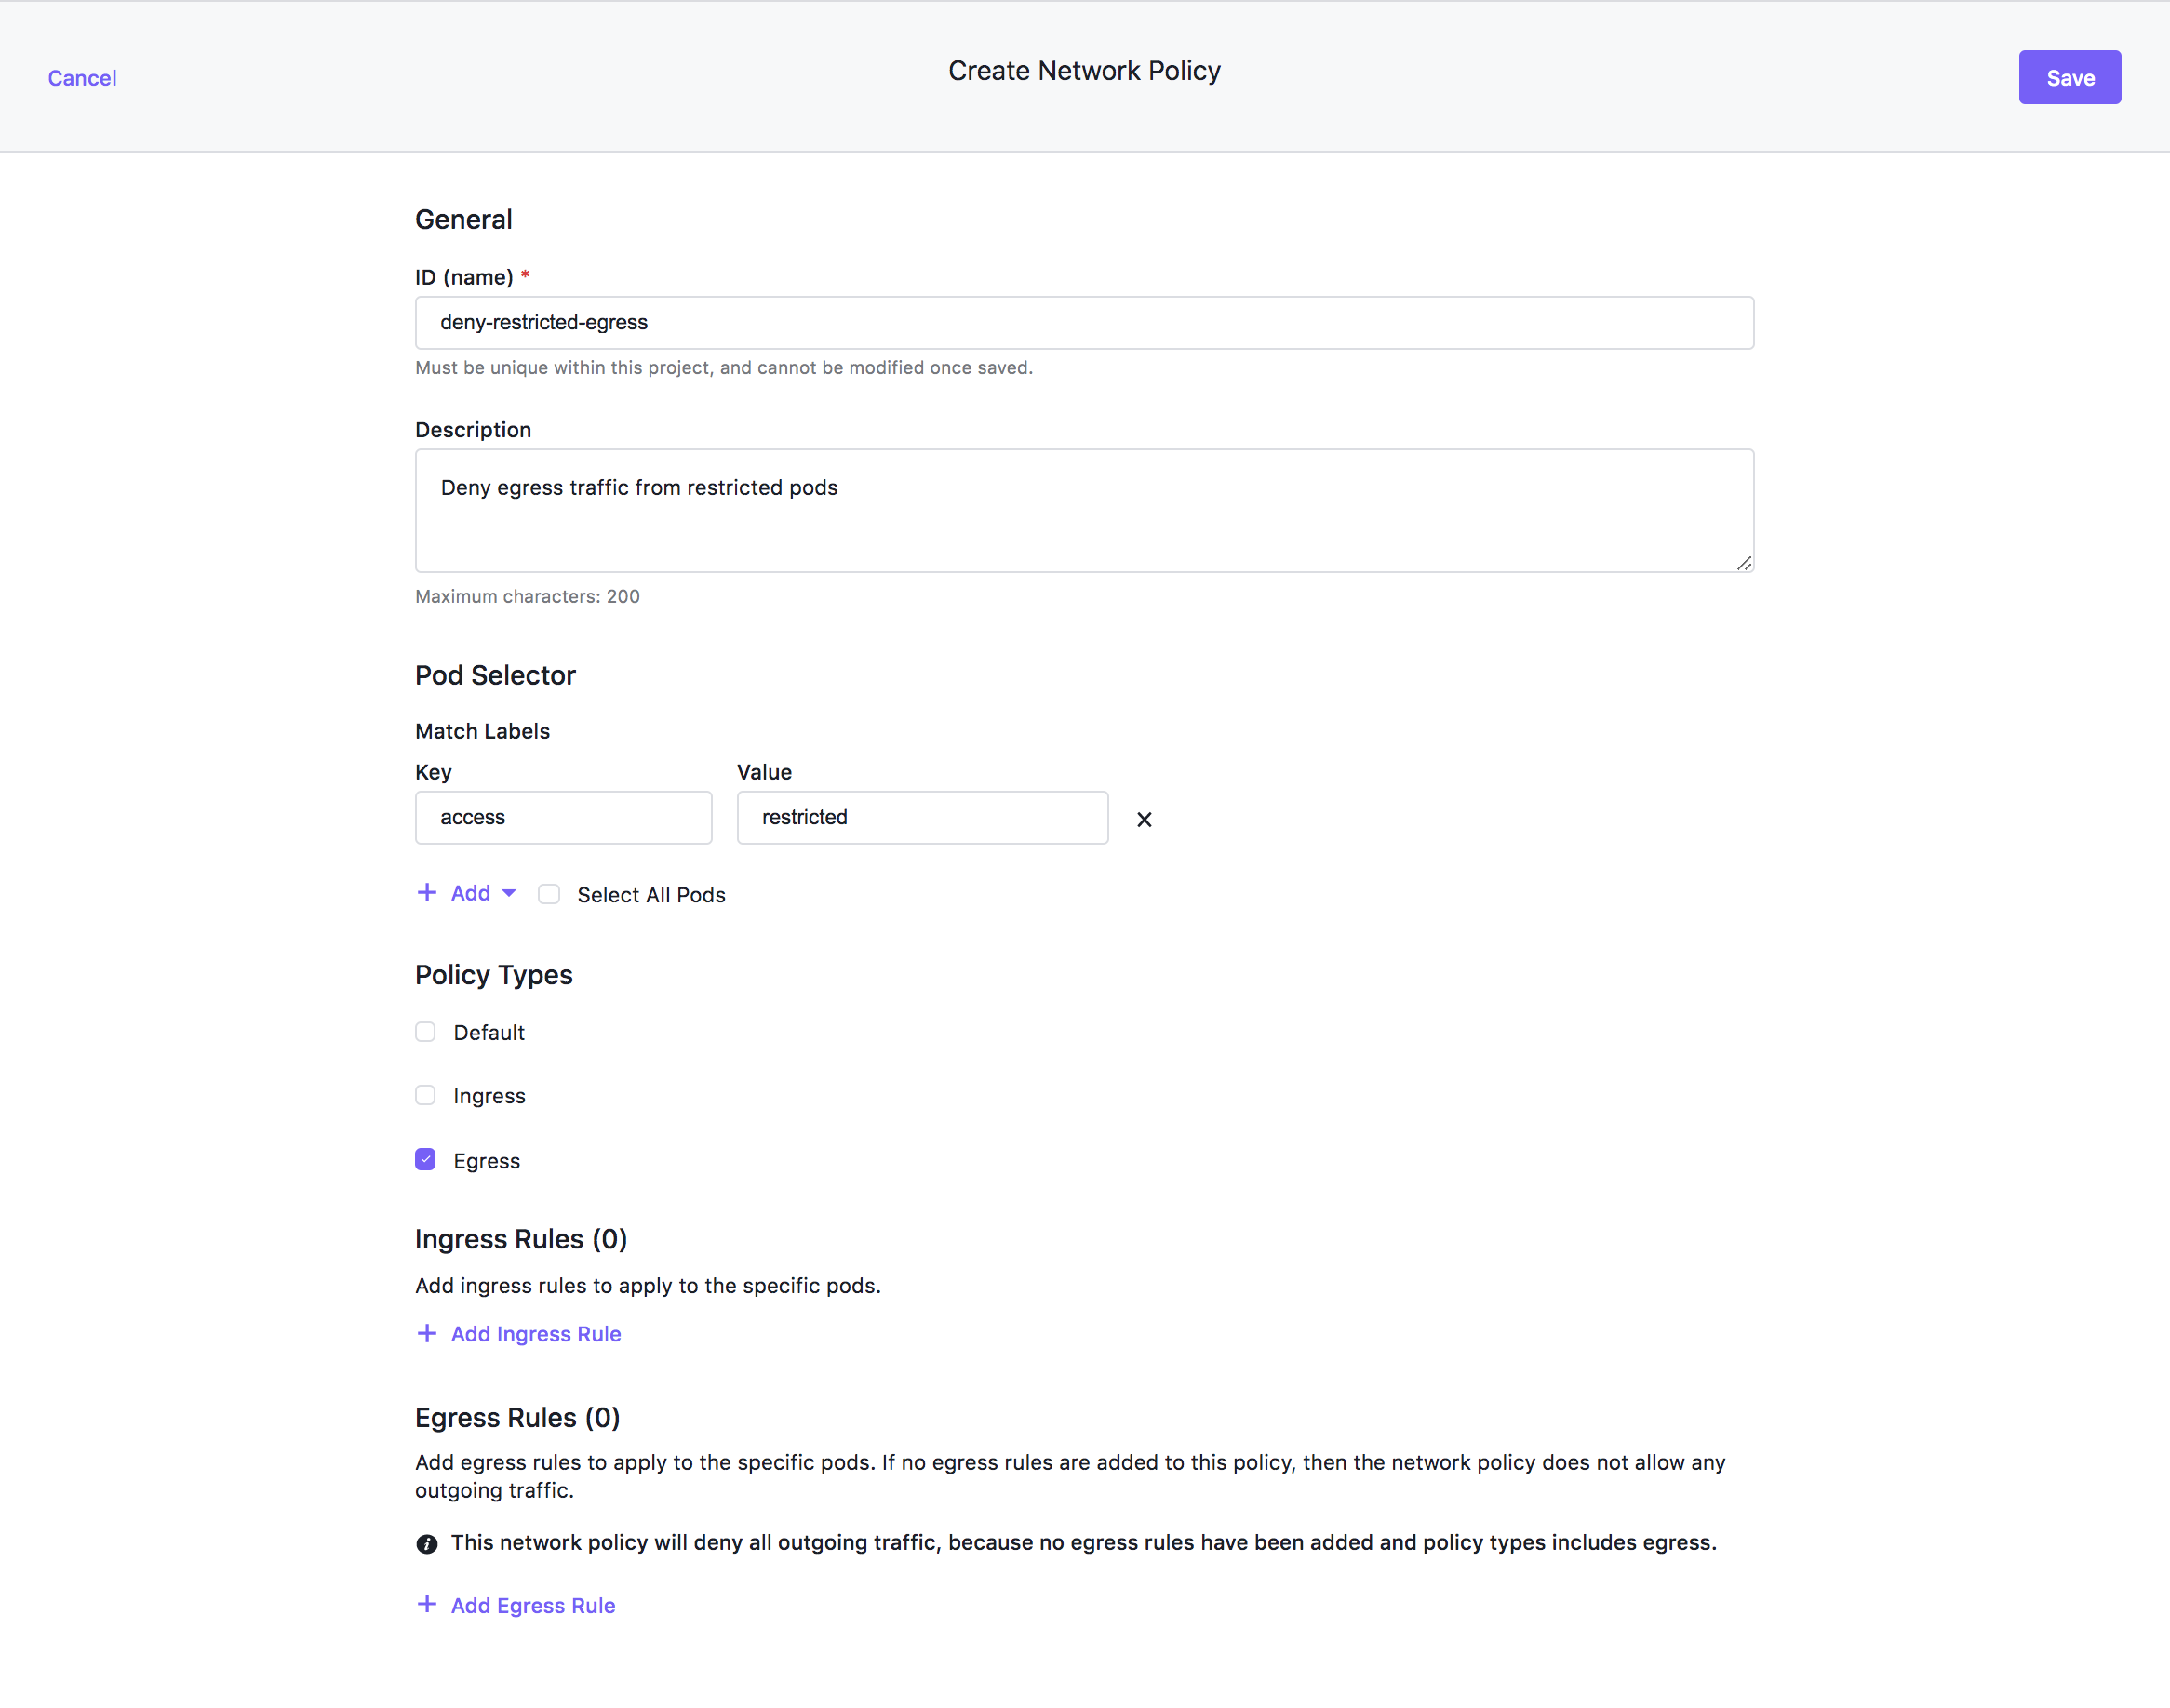Click the plus icon beside Add
The image size is (2170, 1708).
427,892
